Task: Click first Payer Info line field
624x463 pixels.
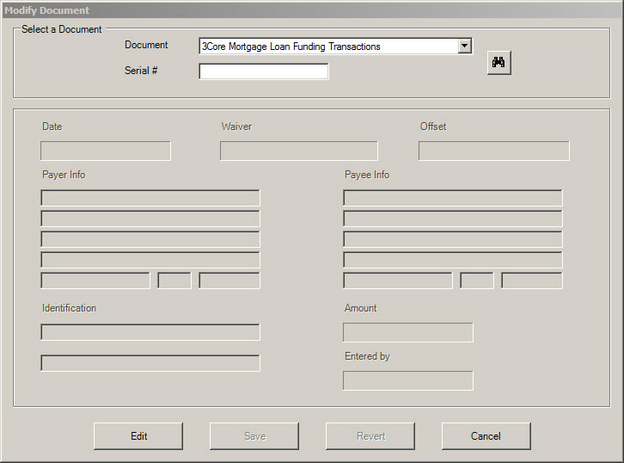Action: (x=150, y=198)
